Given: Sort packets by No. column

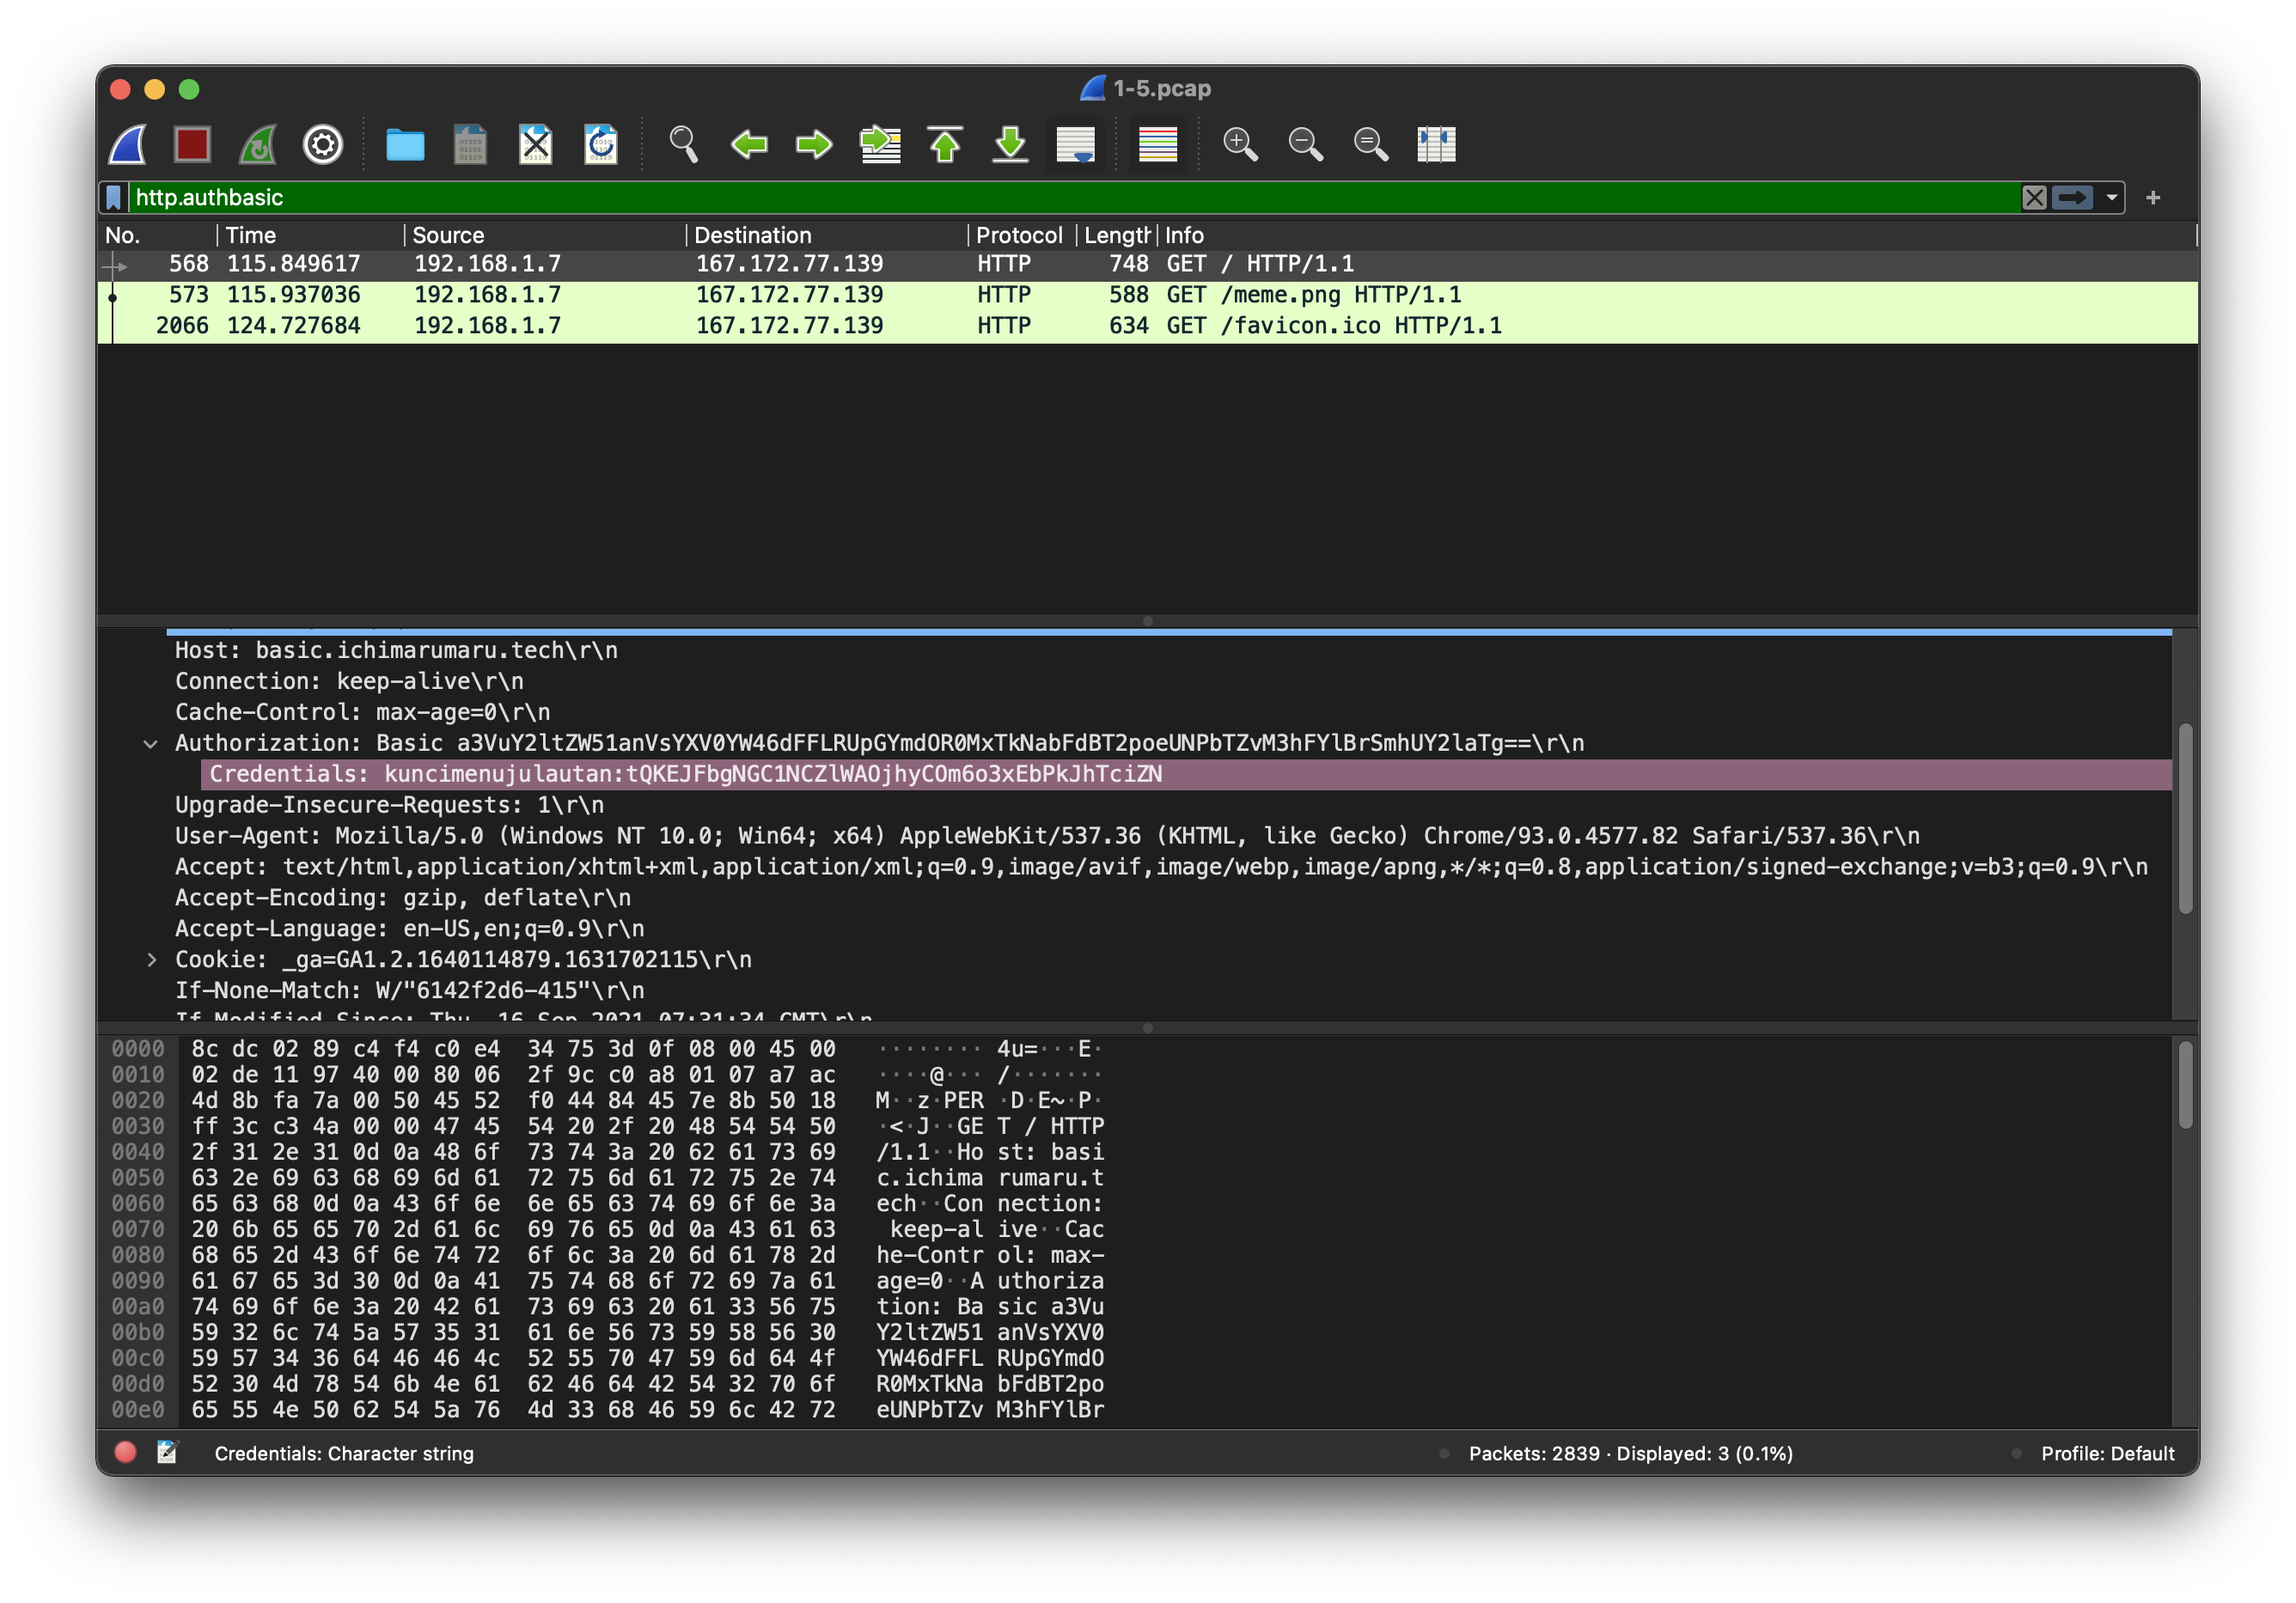Looking at the screenshot, I should tap(157, 236).
